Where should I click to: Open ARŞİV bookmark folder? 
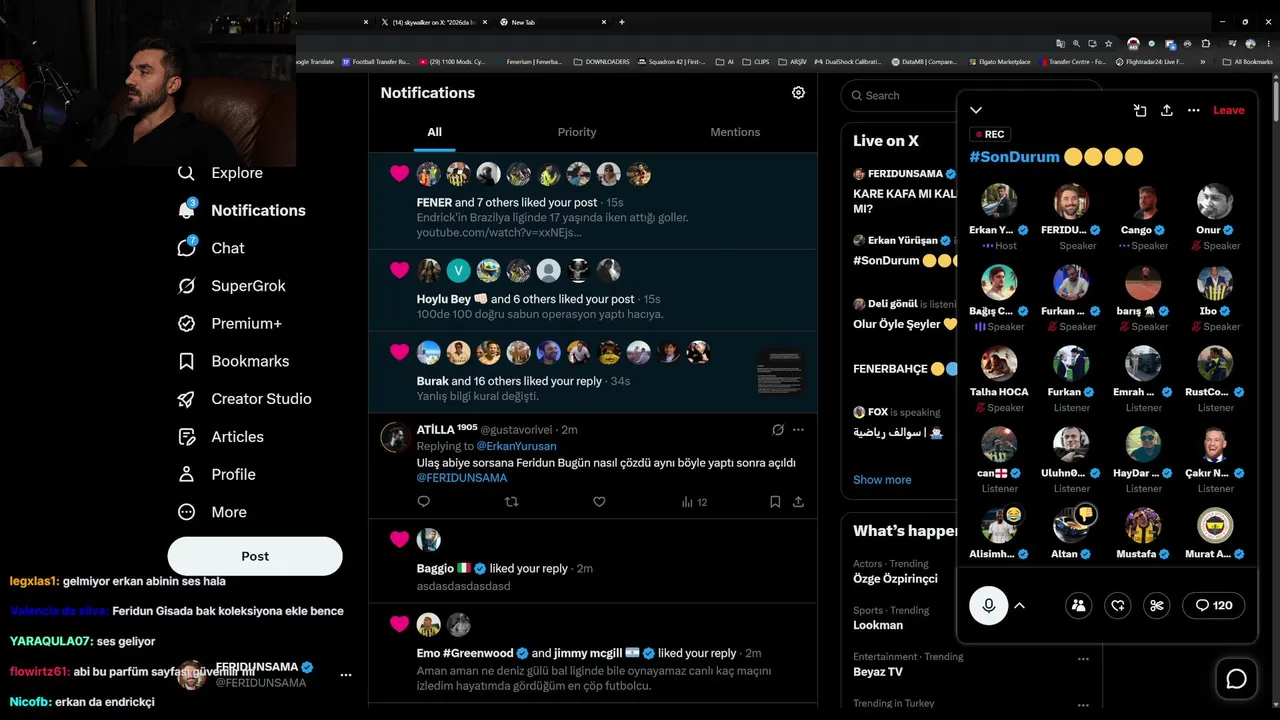[791, 62]
